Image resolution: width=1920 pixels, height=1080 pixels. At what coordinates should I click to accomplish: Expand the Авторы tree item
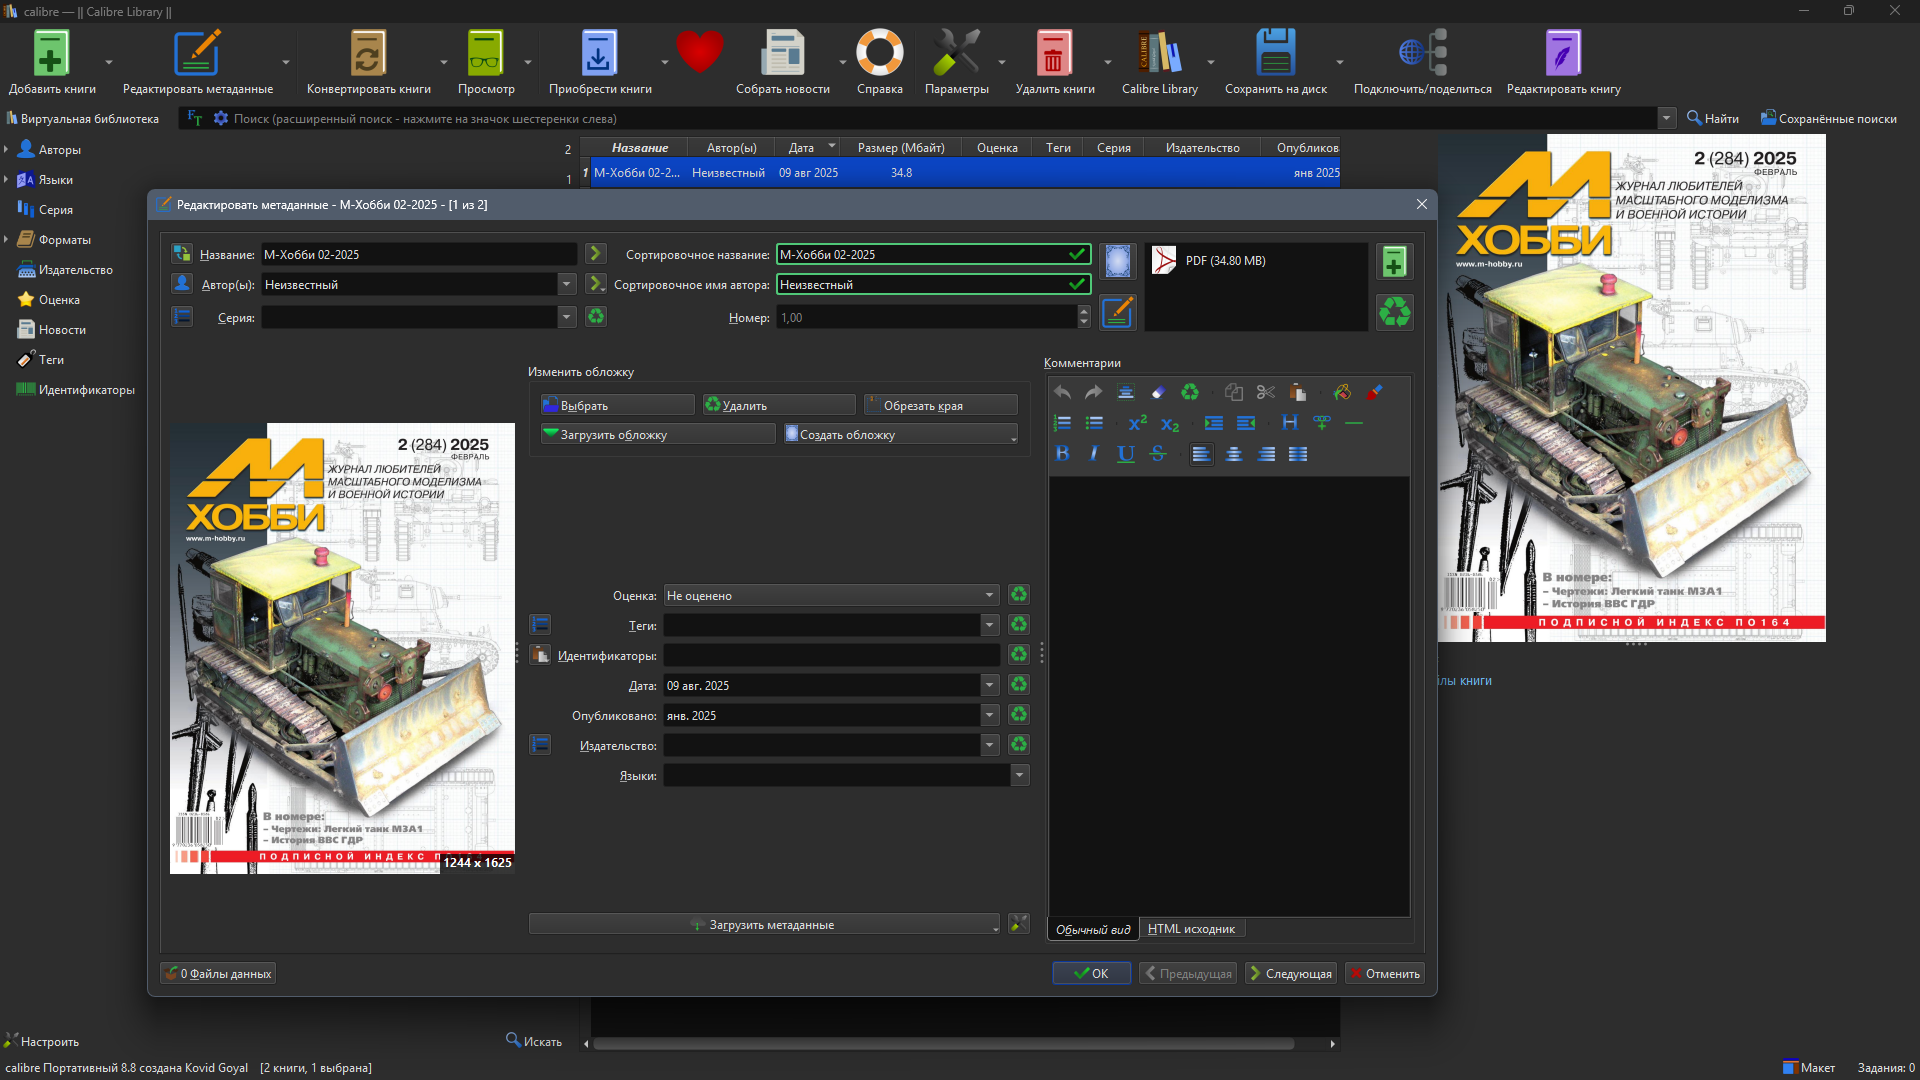click(x=6, y=150)
